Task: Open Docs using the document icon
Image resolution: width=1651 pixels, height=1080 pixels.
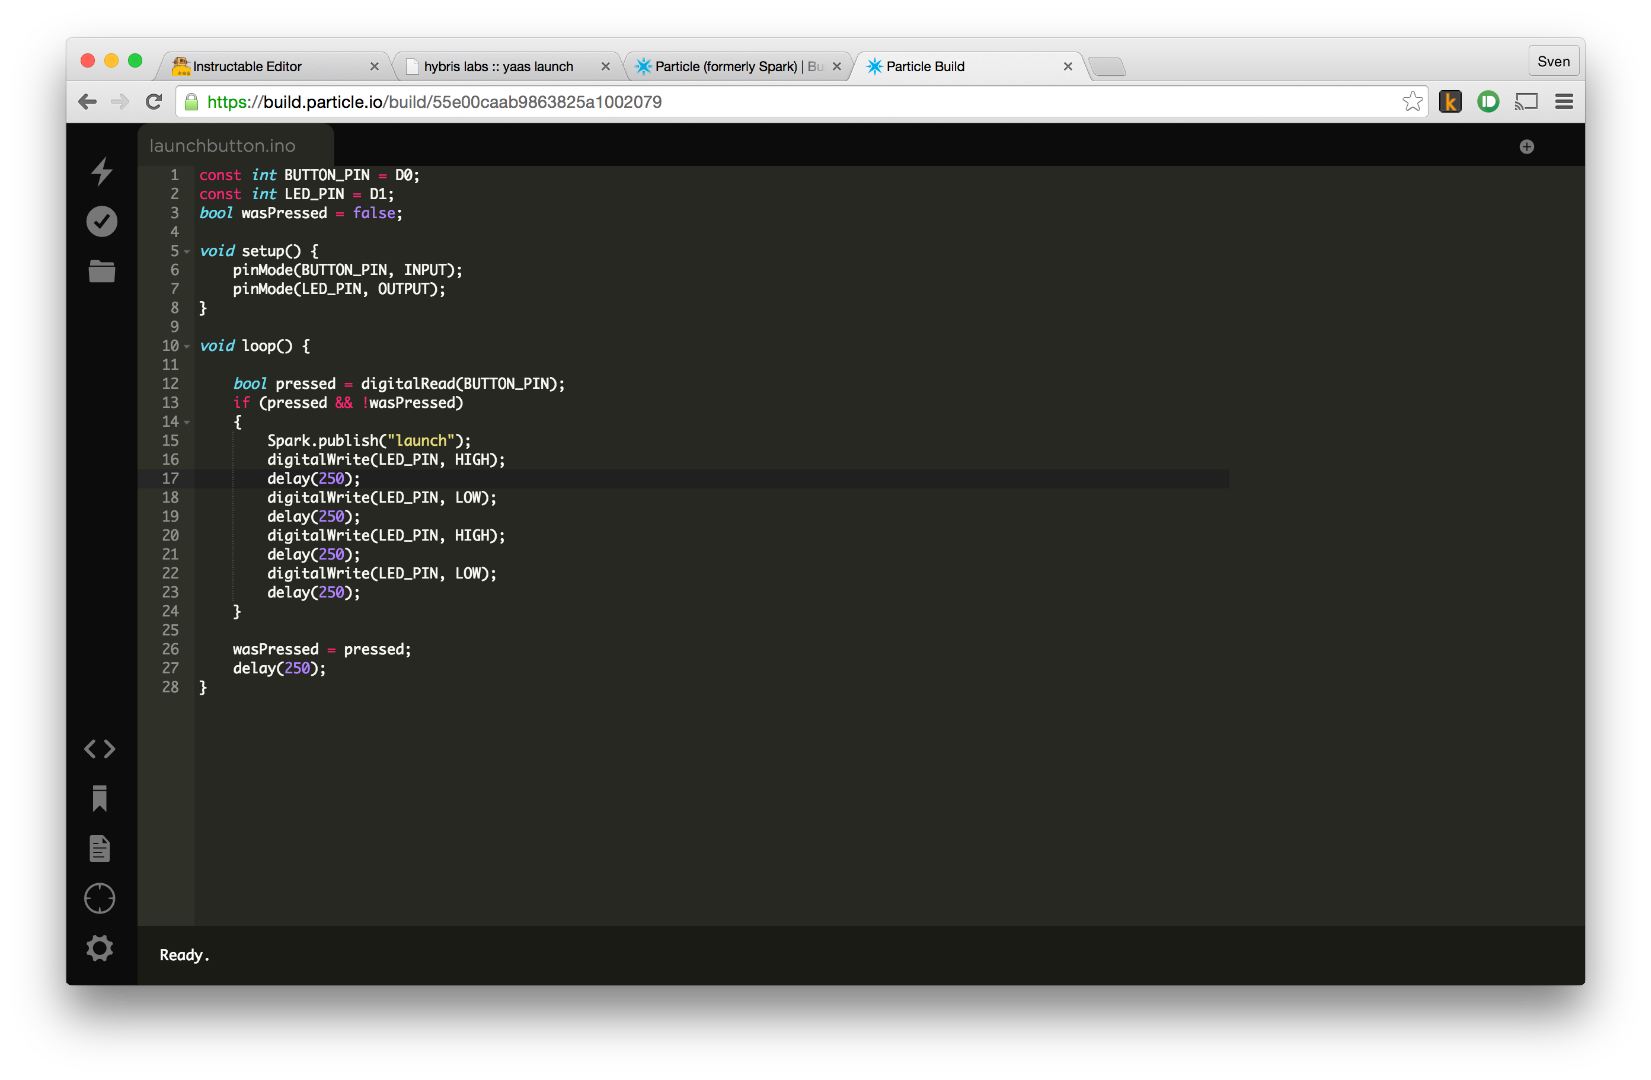Action: [99, 848]
